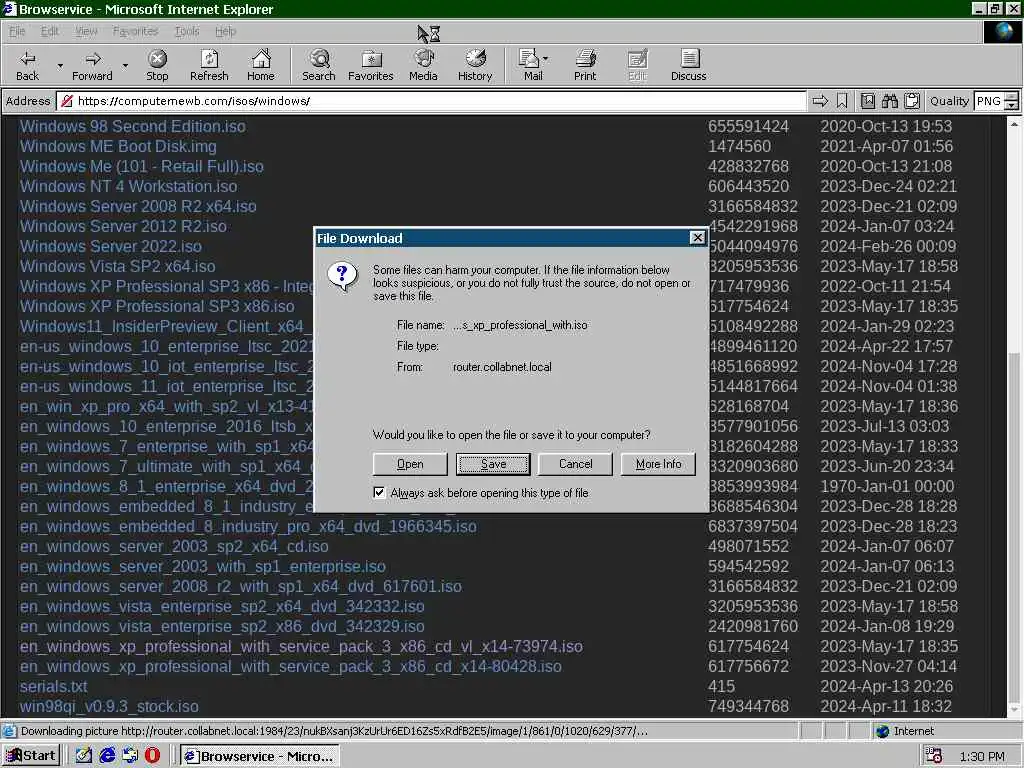Screen dimensions: 1024x768
Task: Open the File menu
Action: (17, 31)
